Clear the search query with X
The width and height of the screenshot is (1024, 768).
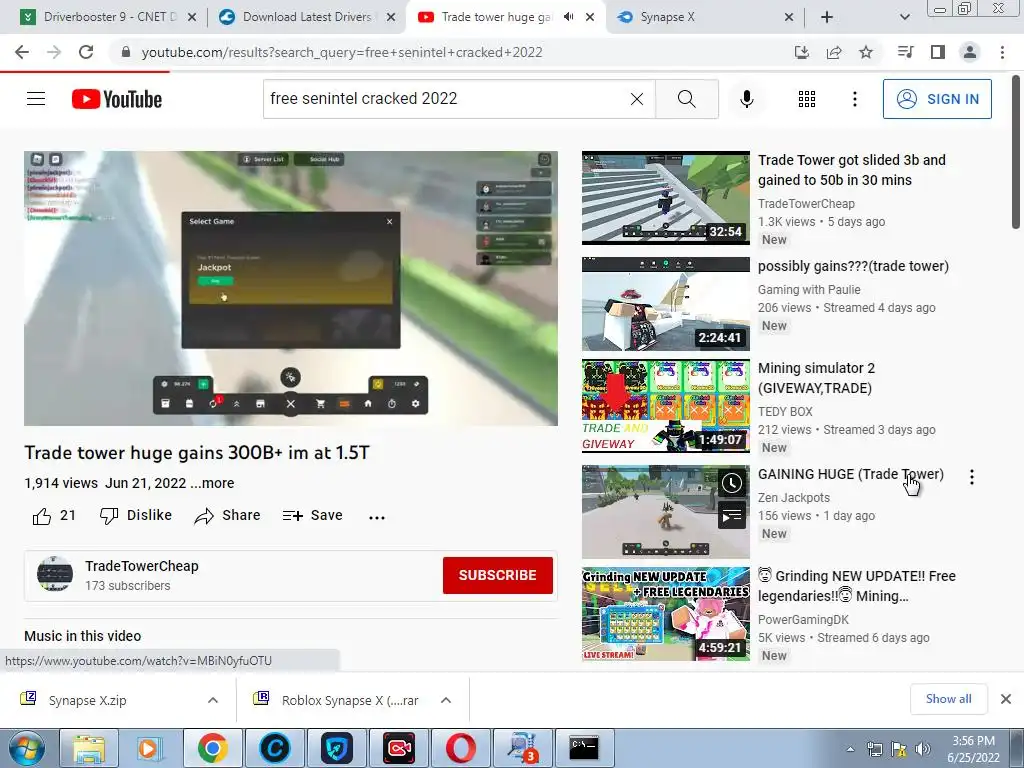point(637,99)
